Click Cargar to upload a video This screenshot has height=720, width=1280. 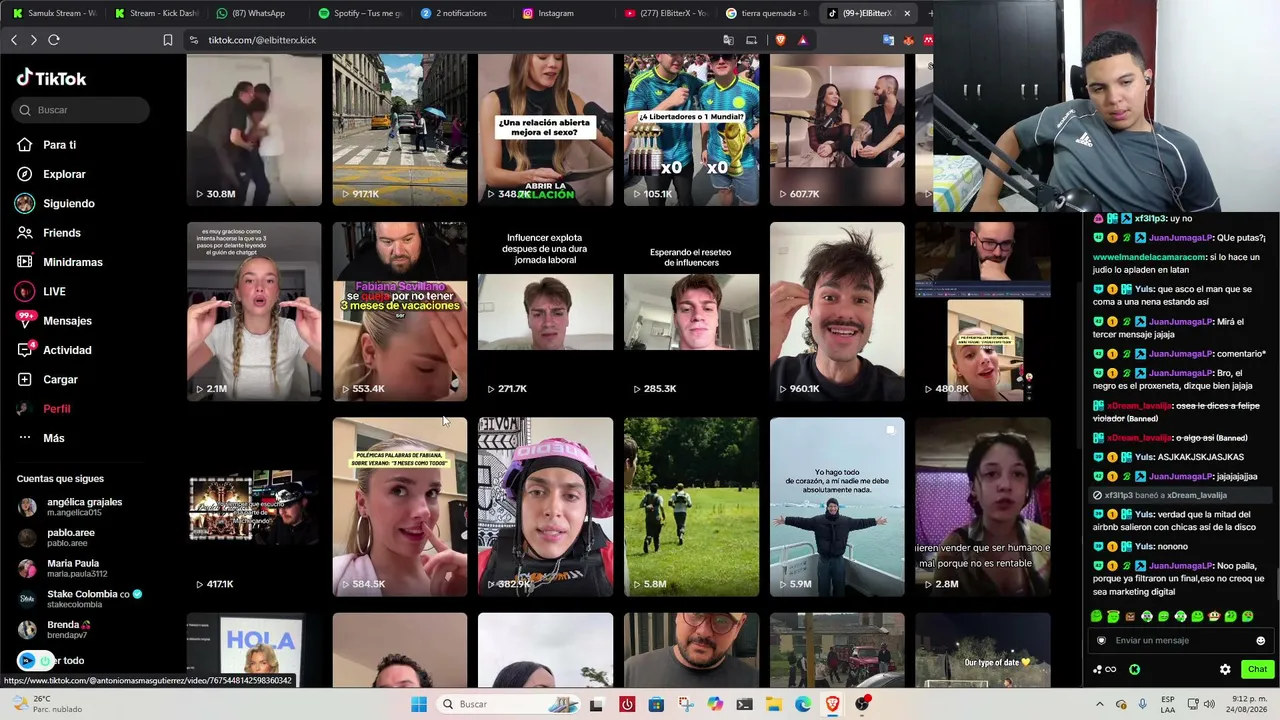tap(60, 379)
